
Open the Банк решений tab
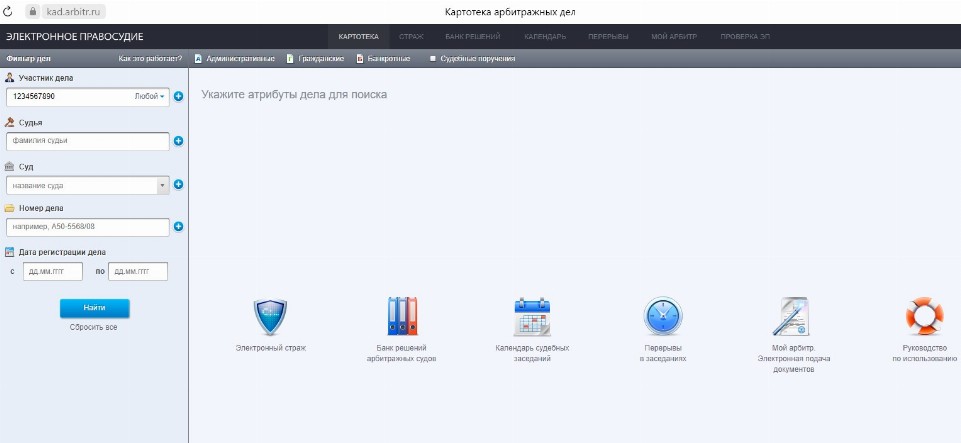(x=472, y=37)
